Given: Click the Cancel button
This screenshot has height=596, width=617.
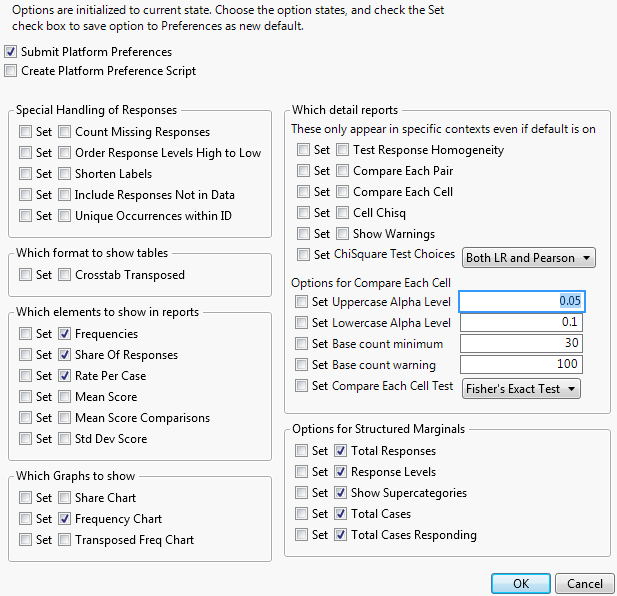Looking at the screenshot, I should click(x=584, y=584).
